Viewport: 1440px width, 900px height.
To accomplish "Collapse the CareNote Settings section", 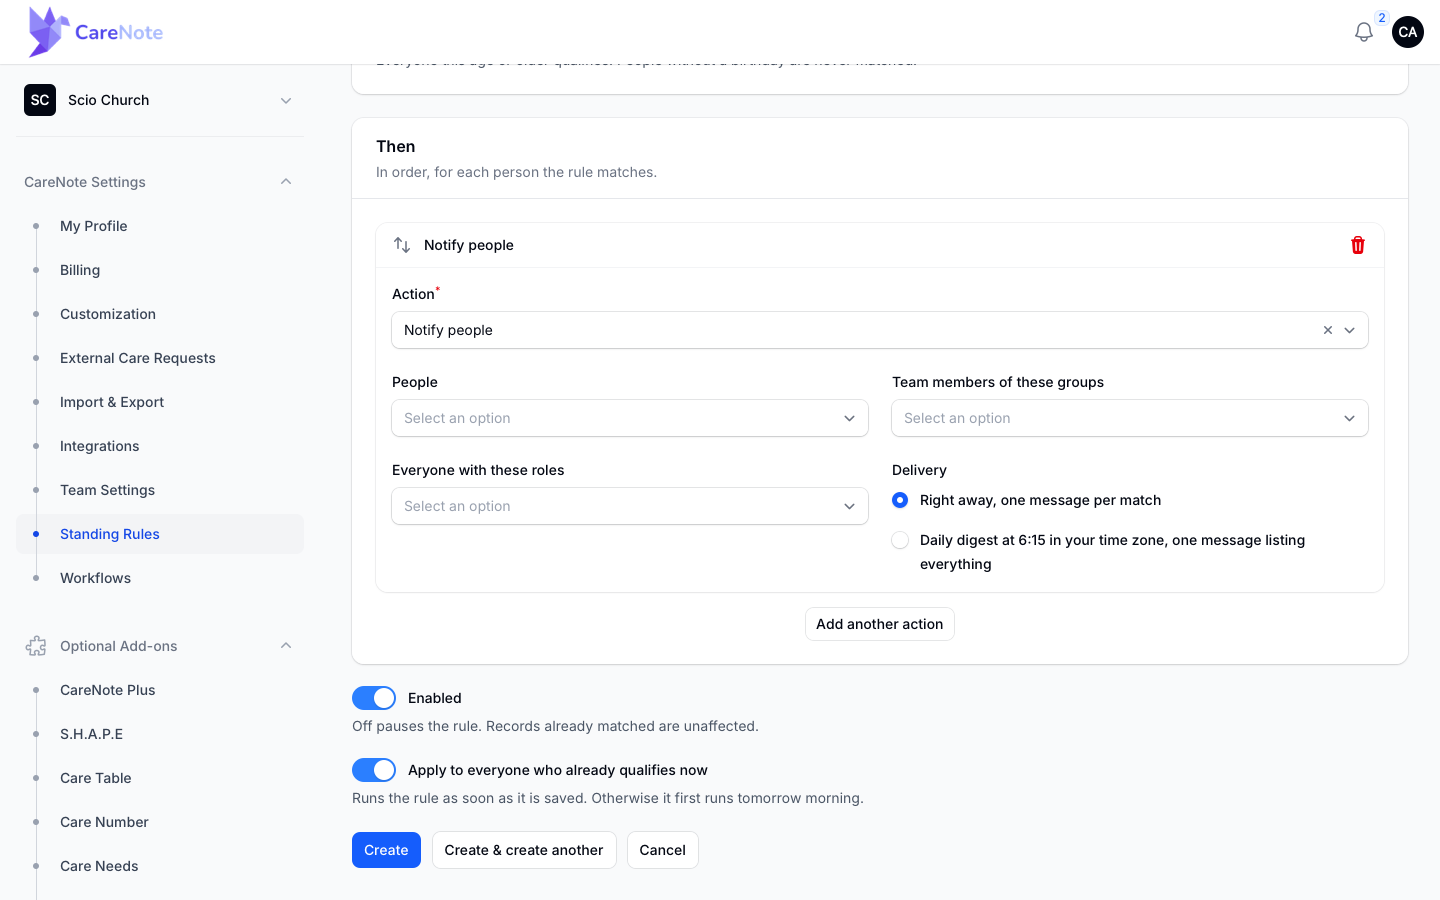I will point(286,182).
